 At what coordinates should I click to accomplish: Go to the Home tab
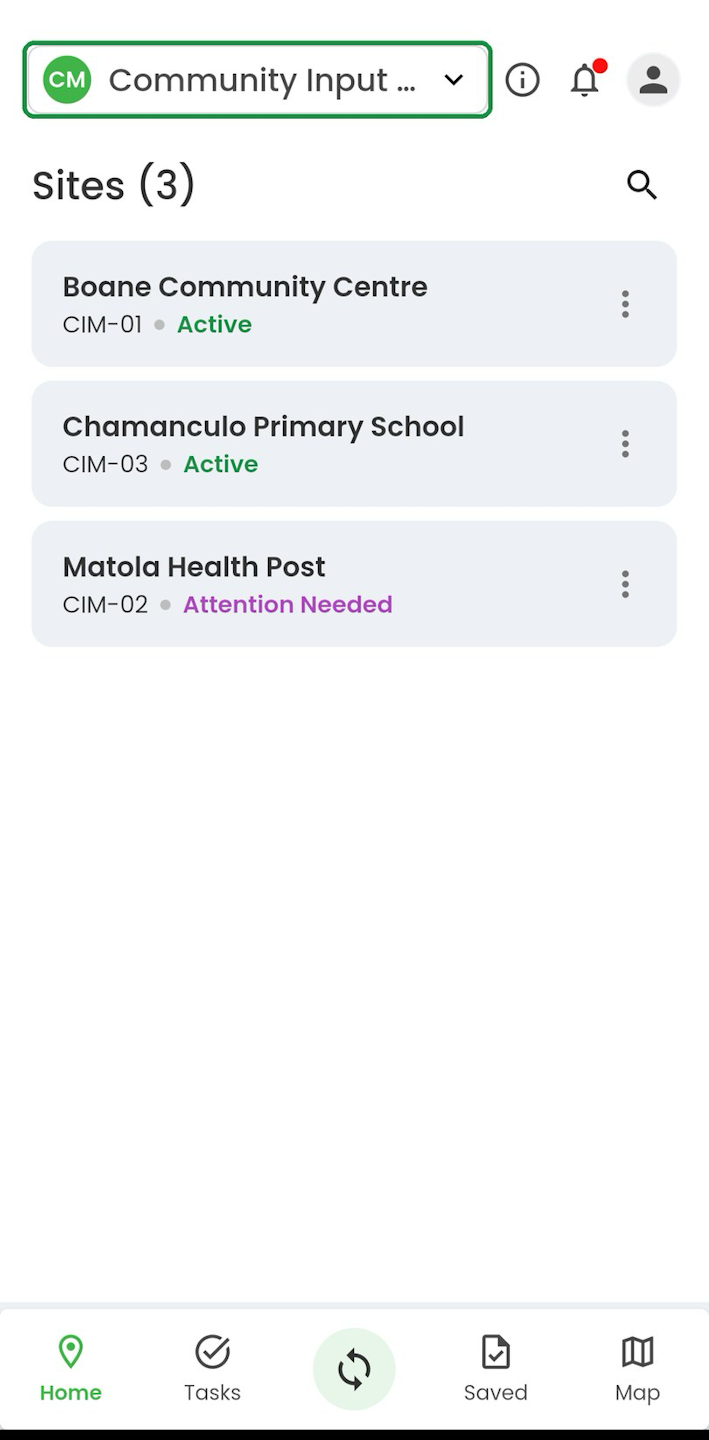point(71,1369)
